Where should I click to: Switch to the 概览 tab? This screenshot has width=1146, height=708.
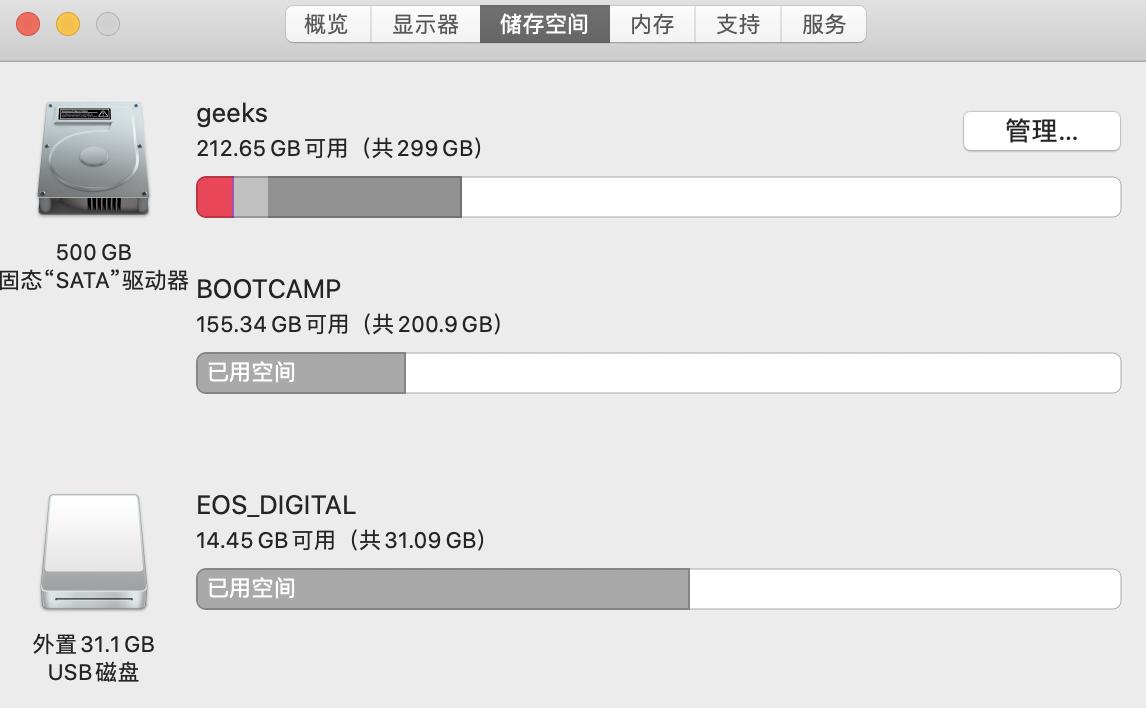(x=327, y=24)
